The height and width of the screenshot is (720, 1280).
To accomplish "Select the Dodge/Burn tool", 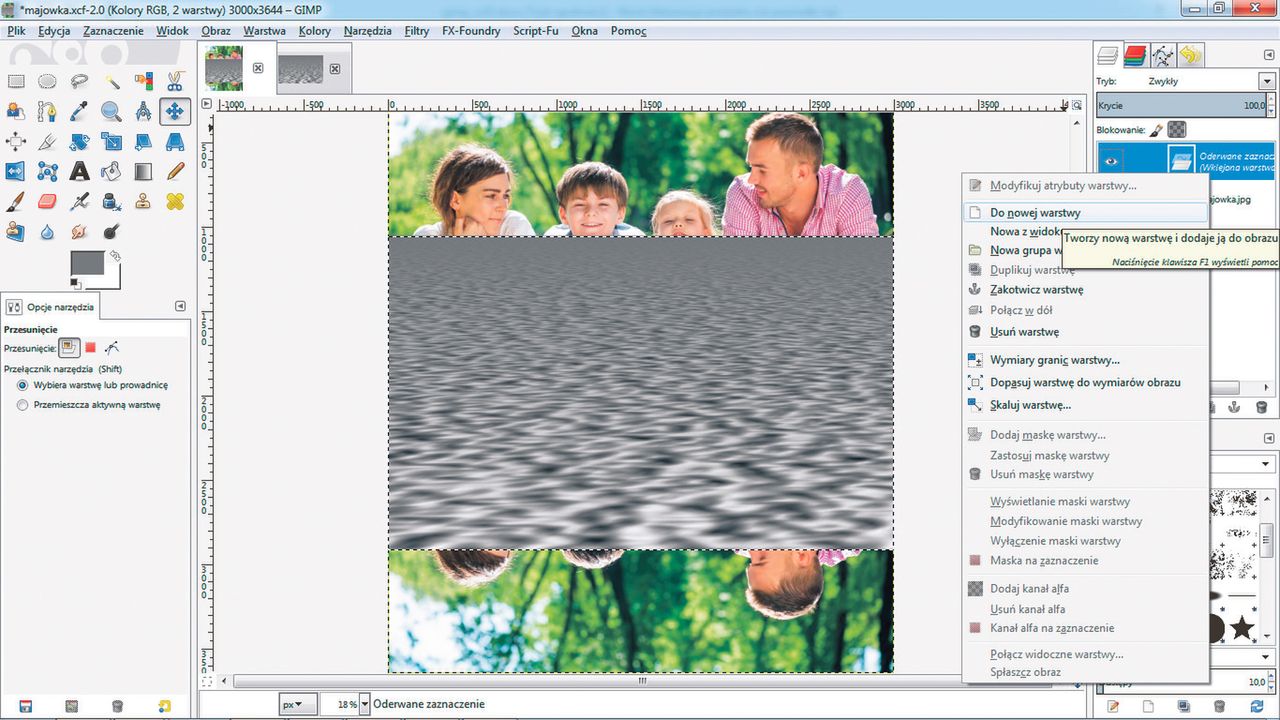I will click(111, 232).
